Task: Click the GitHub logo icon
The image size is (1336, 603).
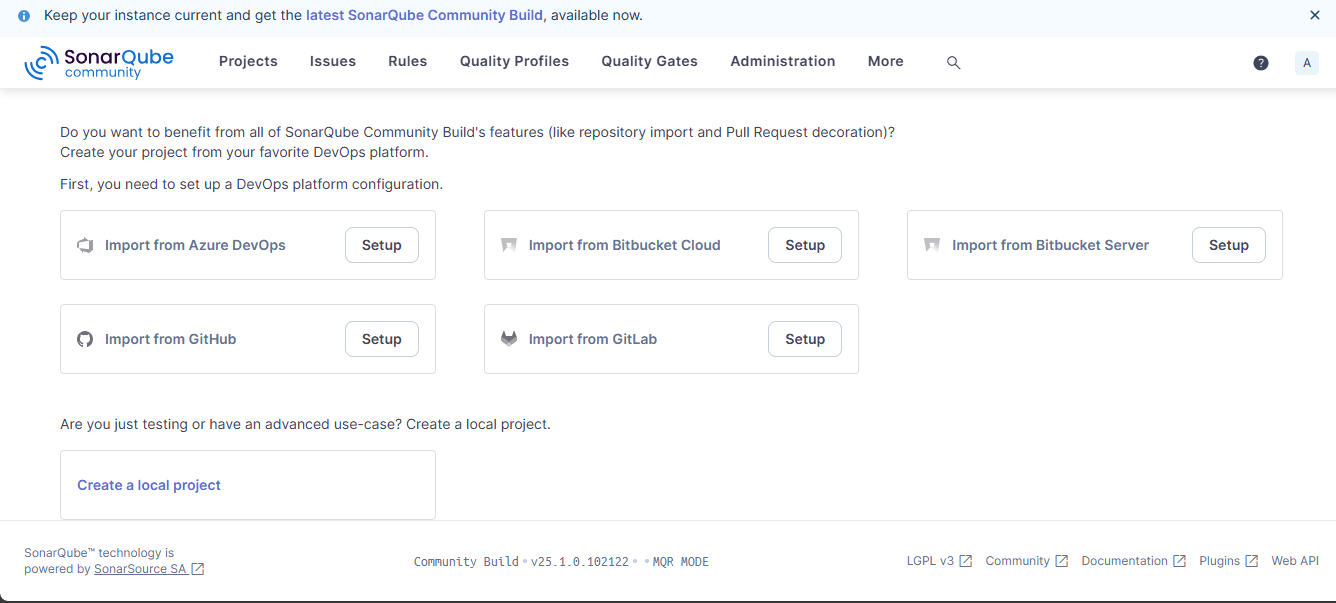Action: (85, 339)
